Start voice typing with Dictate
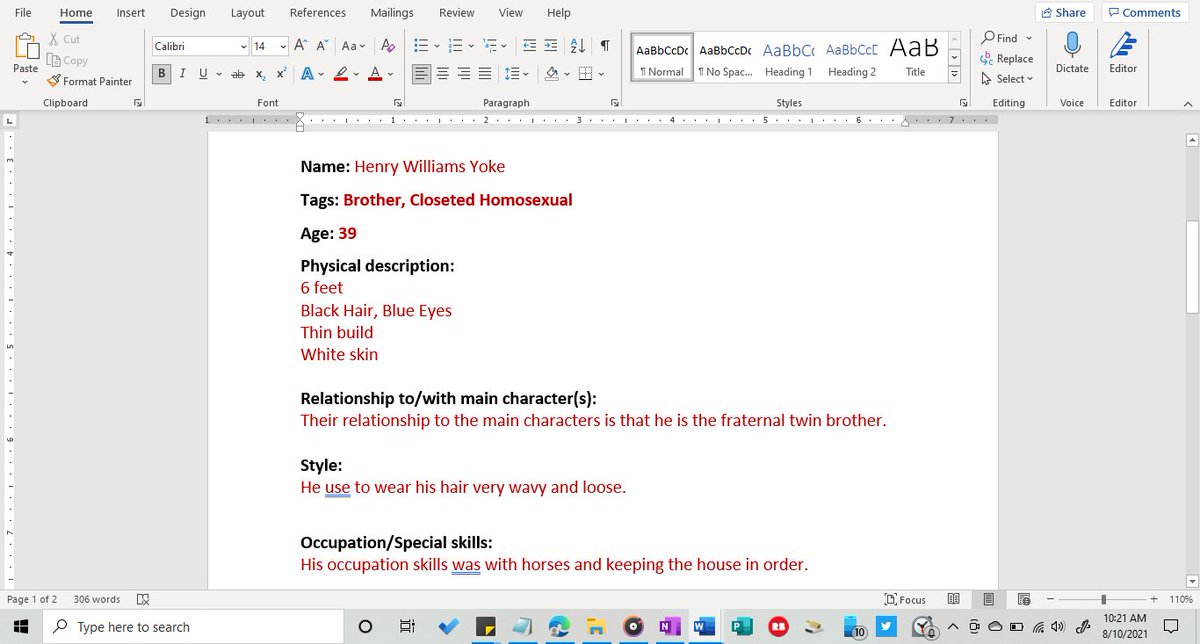The image size is (1200, 644). coord(1071,52)
